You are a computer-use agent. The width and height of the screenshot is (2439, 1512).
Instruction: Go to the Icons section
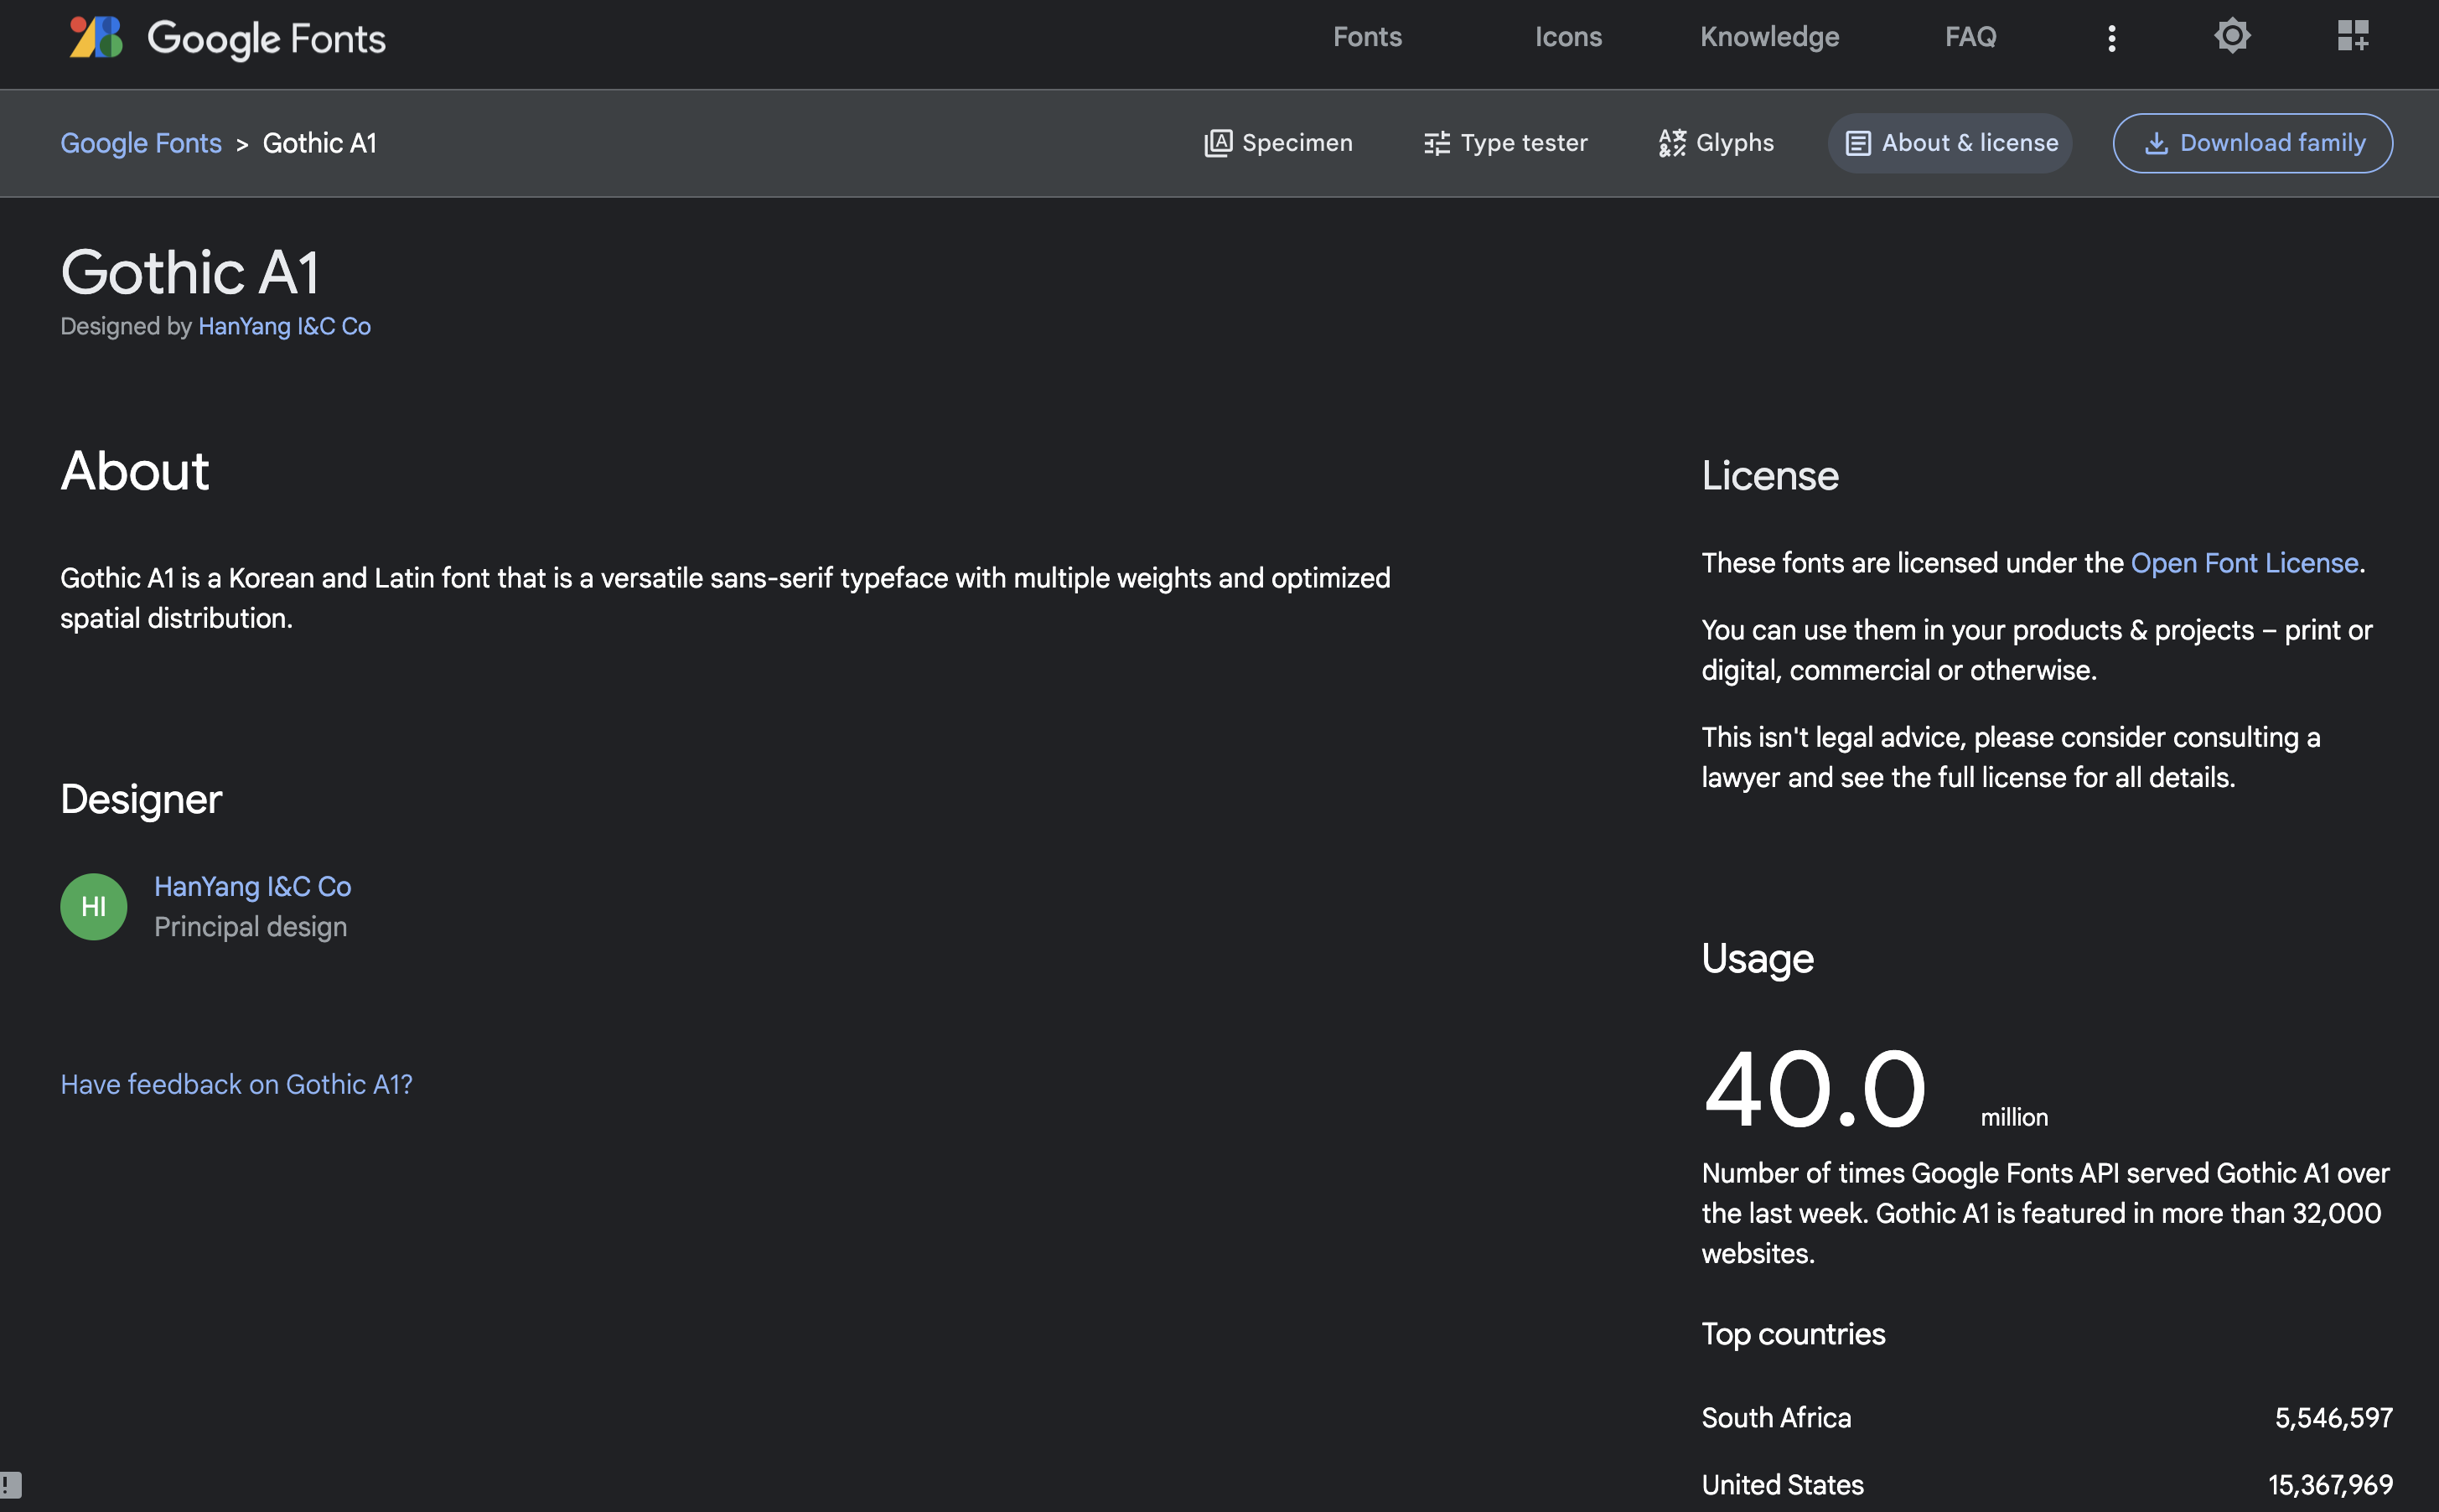[x=1567, y=37]
